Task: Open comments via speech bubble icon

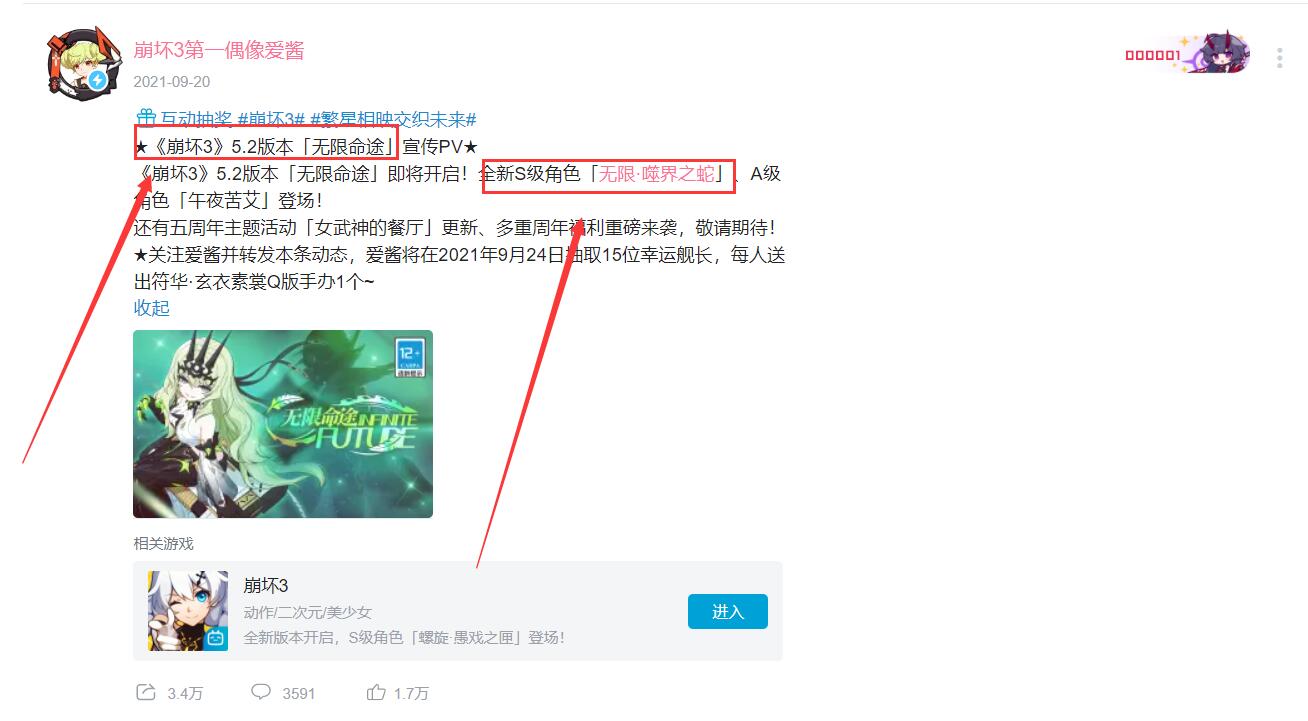Action: coord(261,692)
